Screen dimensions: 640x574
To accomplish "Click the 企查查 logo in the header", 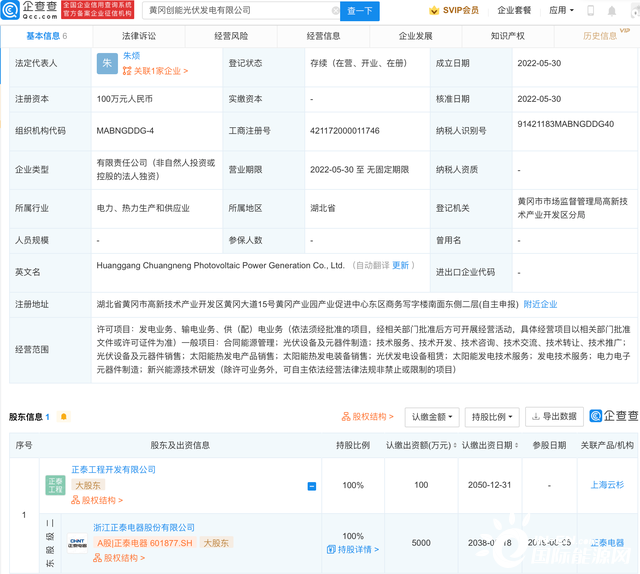I will click(30, 11).
